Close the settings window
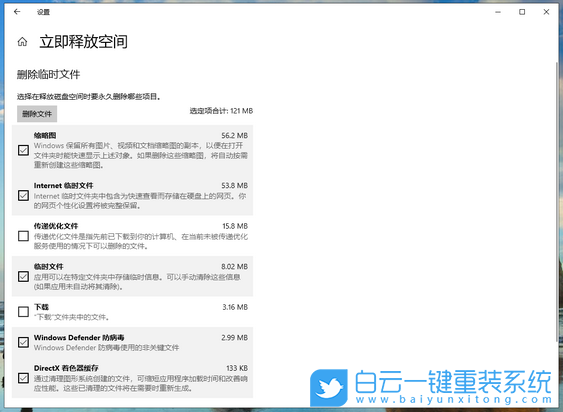This screenshot has height=412, width=563. pyautogui.click(x=546, y=12)
